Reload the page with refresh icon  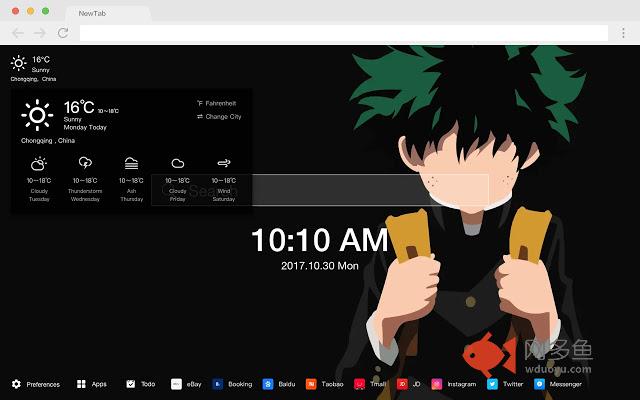63,33
